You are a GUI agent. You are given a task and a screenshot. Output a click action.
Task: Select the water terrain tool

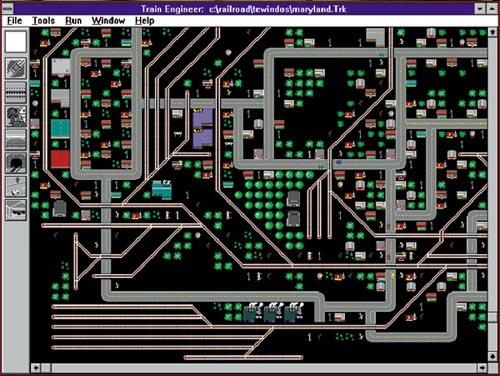[x=16, y=140]
